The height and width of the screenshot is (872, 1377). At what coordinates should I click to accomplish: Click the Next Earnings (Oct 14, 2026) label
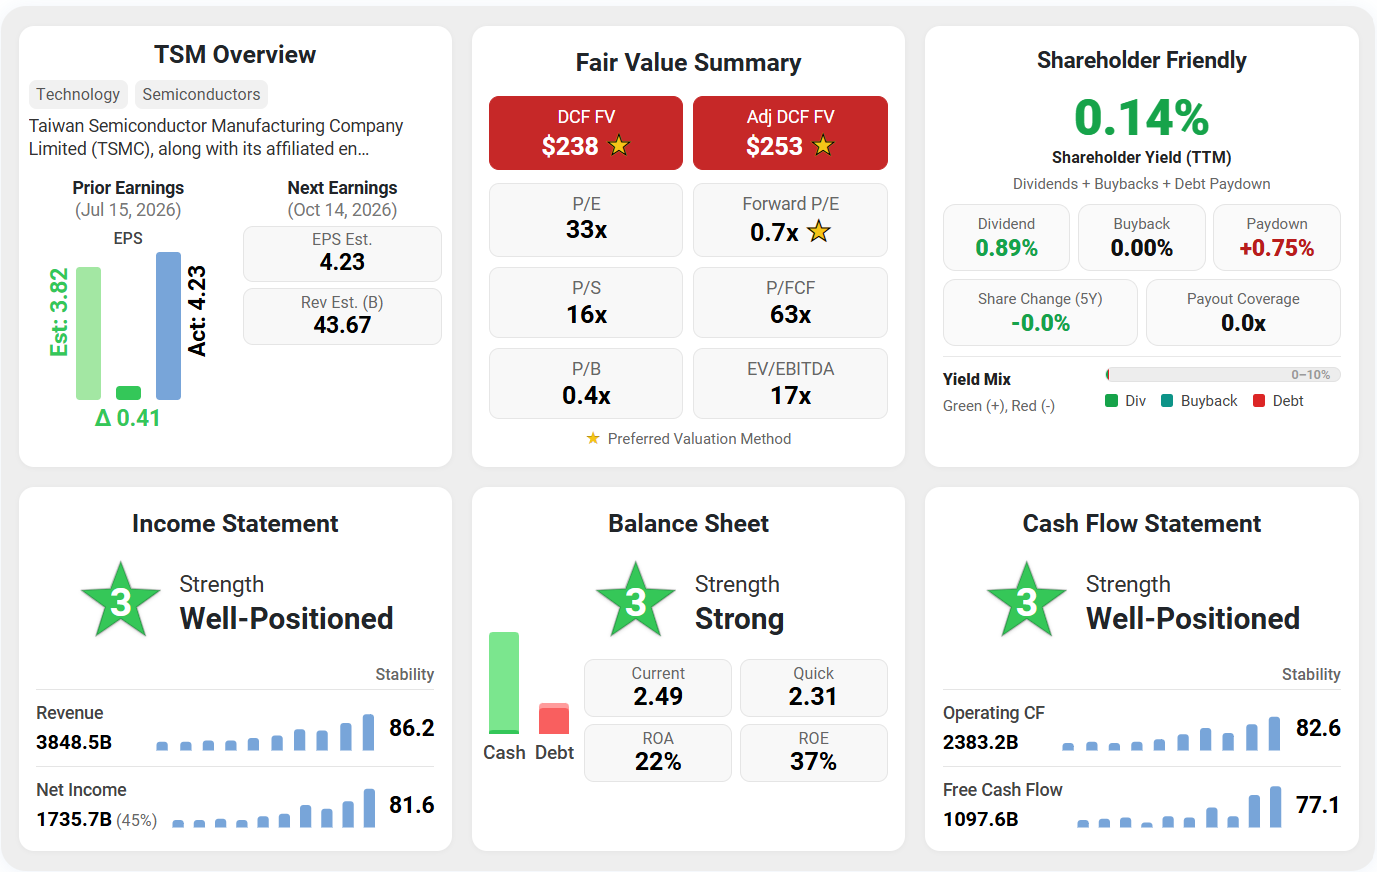point(342,199)
